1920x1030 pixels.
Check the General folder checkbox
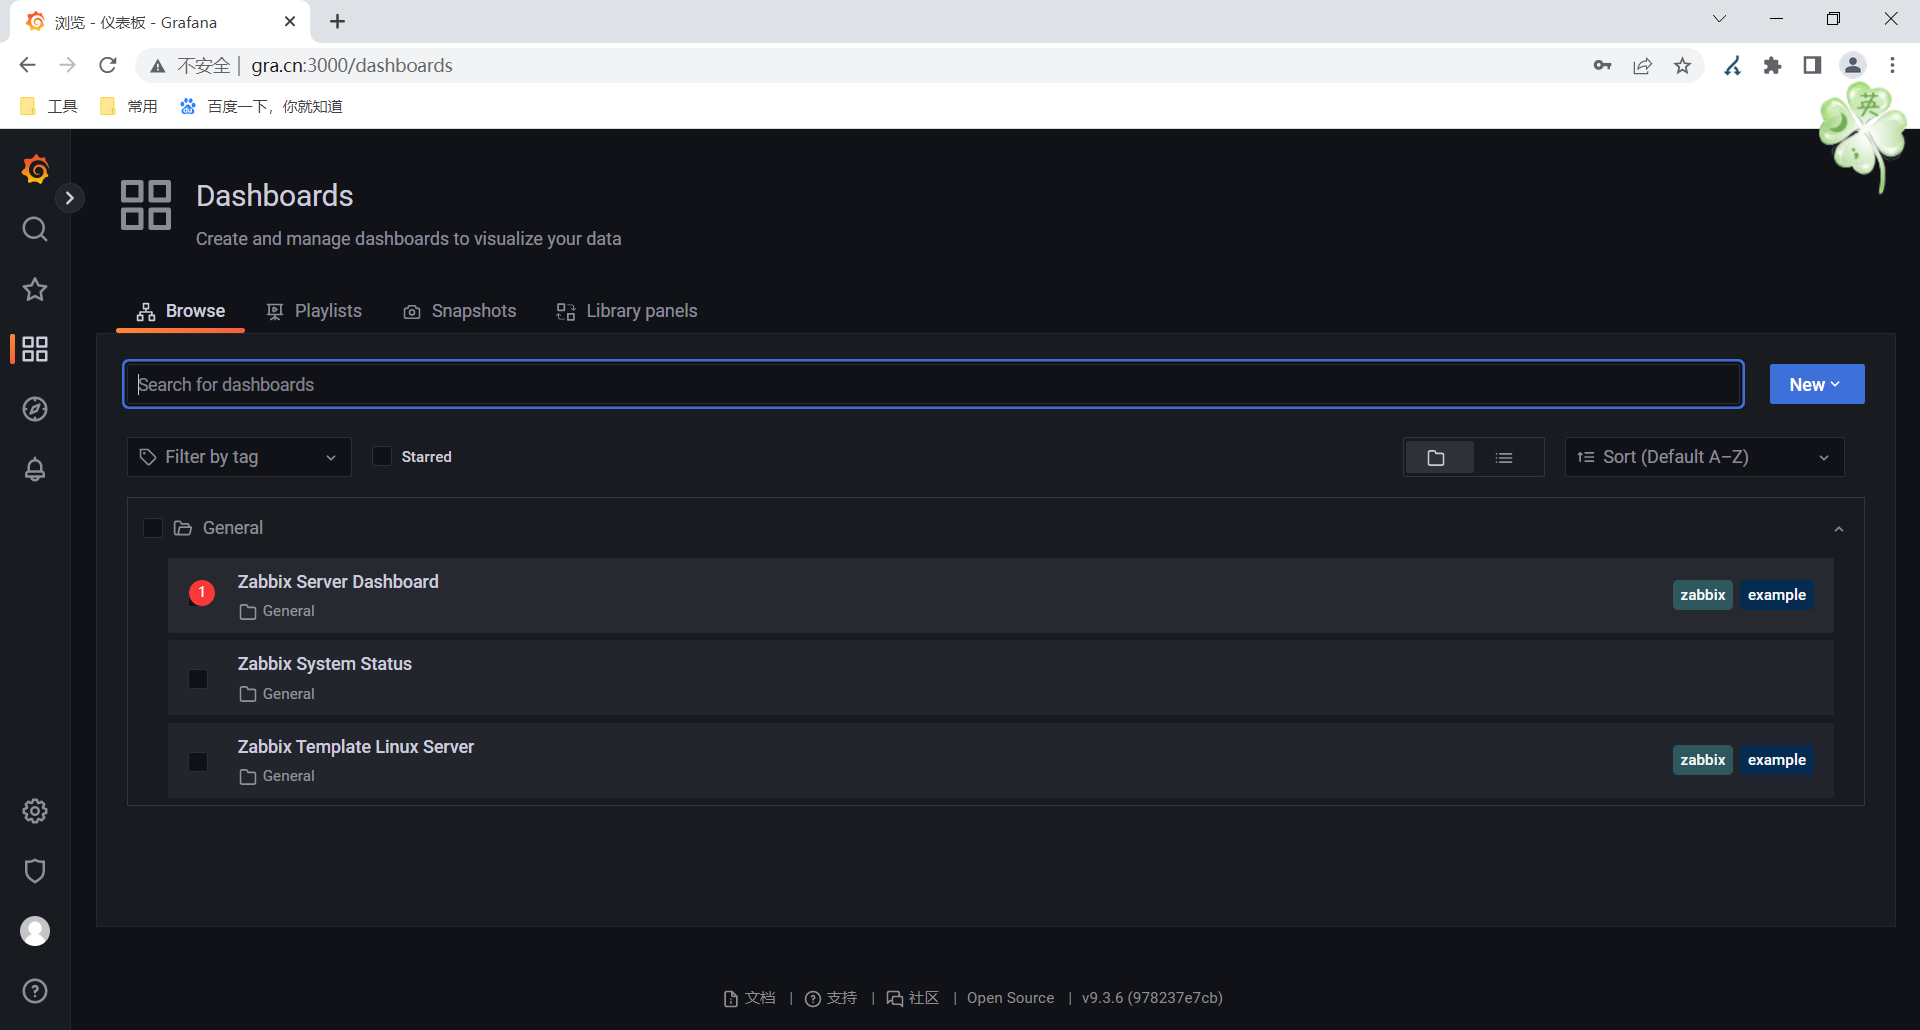tap(152, 527)
